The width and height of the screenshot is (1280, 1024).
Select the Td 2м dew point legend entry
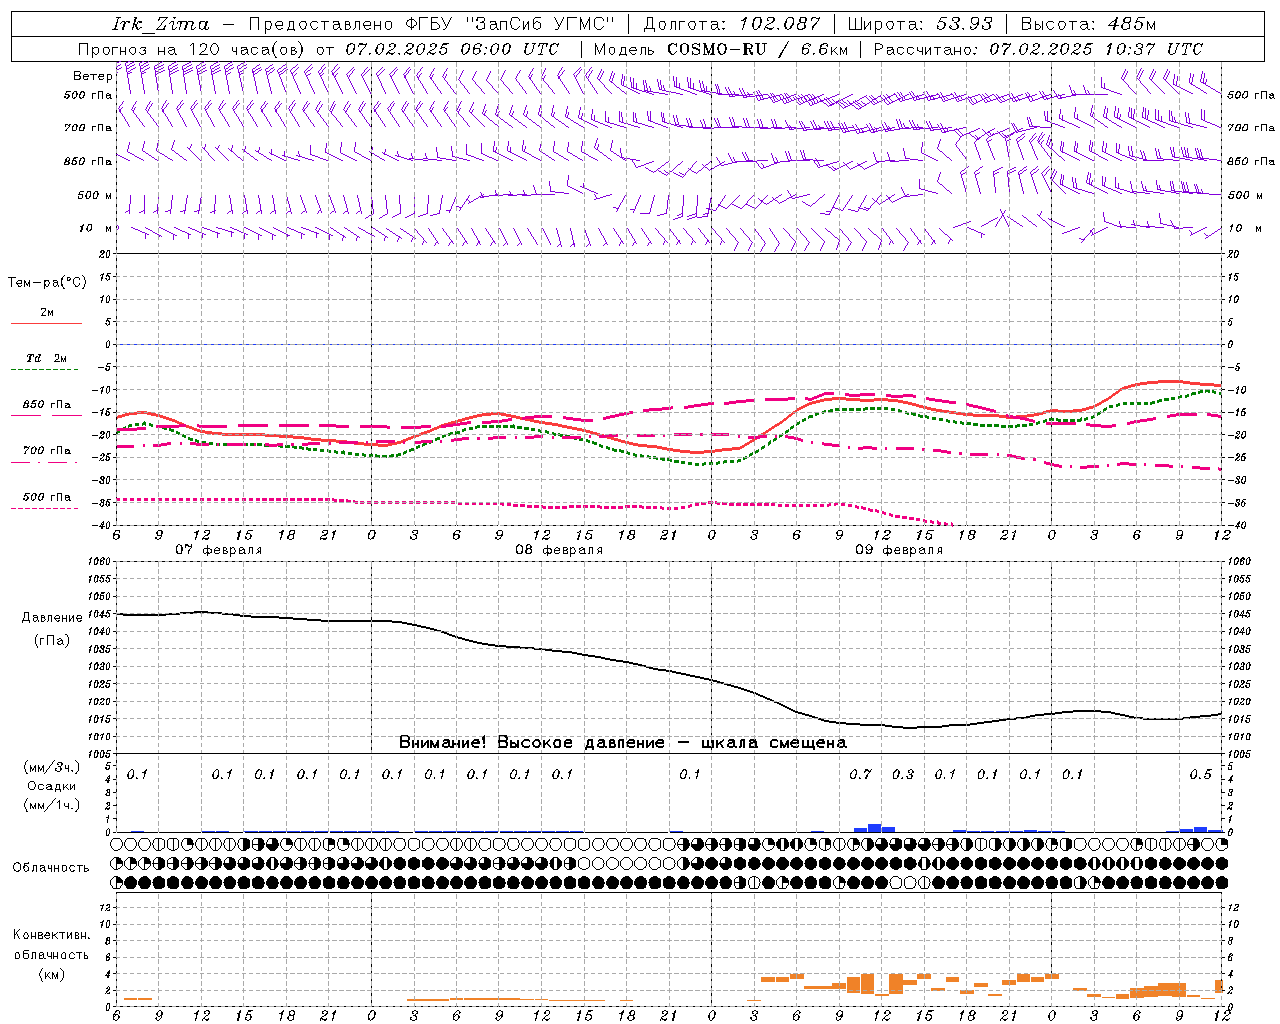pyautogui.click(x=46, y=358)
